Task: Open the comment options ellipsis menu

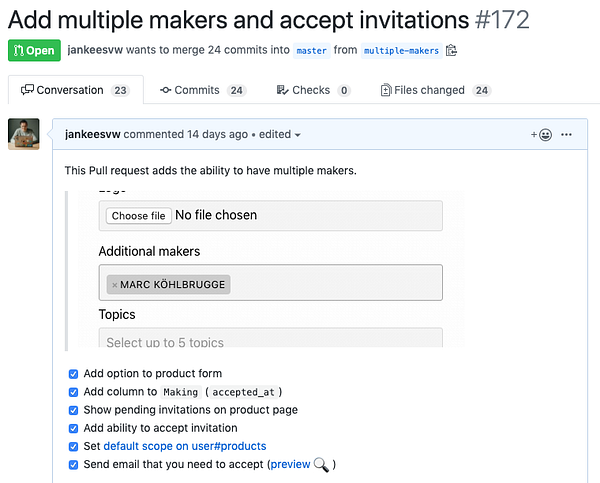Action: [567, 134]
